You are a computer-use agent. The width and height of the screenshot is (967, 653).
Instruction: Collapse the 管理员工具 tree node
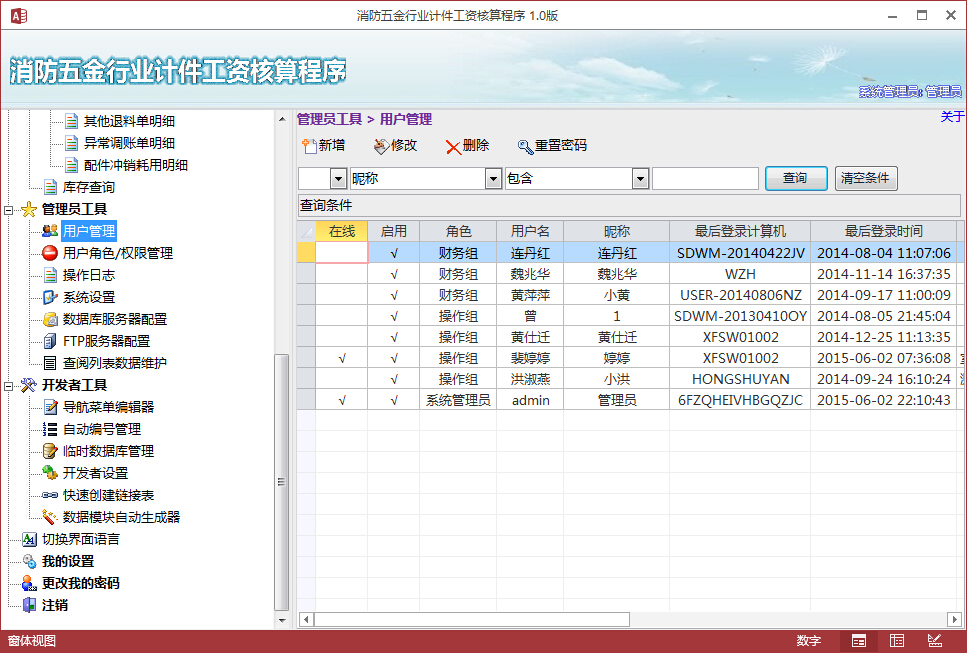click(9, 210)
